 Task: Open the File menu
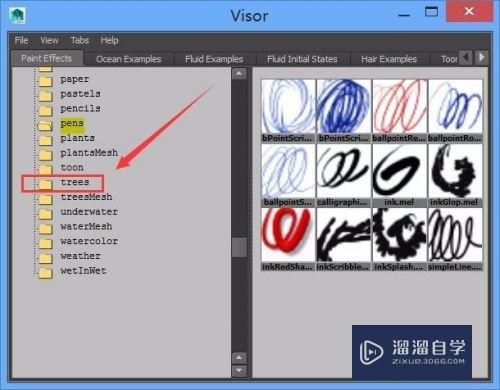[x=21, y=40]
